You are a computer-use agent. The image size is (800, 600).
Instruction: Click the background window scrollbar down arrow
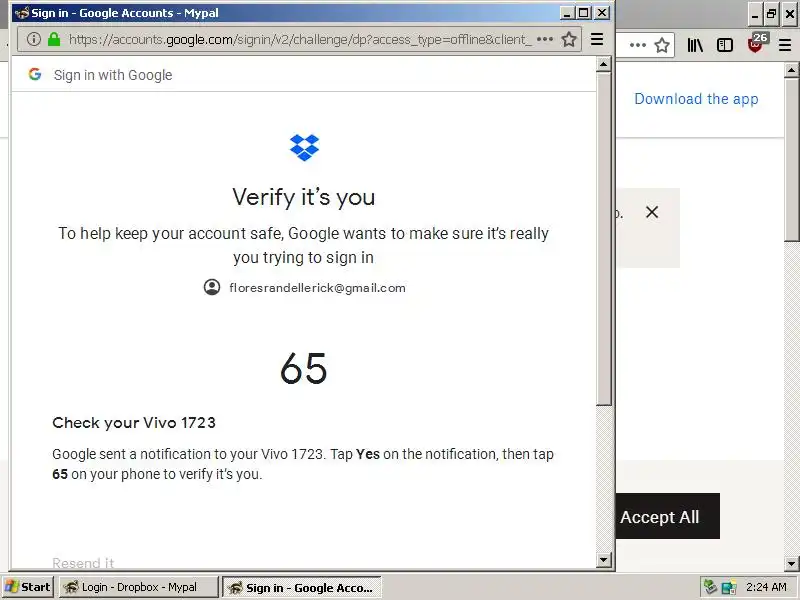pos(791,564)
